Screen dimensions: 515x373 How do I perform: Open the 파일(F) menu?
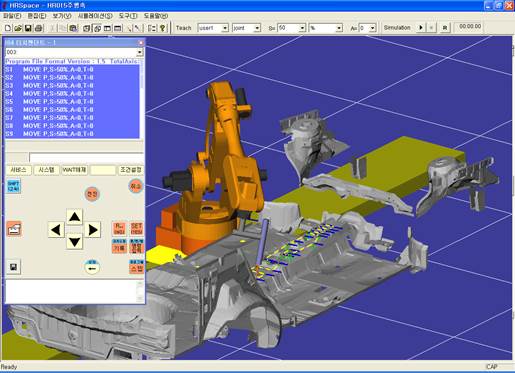(12, 16)
